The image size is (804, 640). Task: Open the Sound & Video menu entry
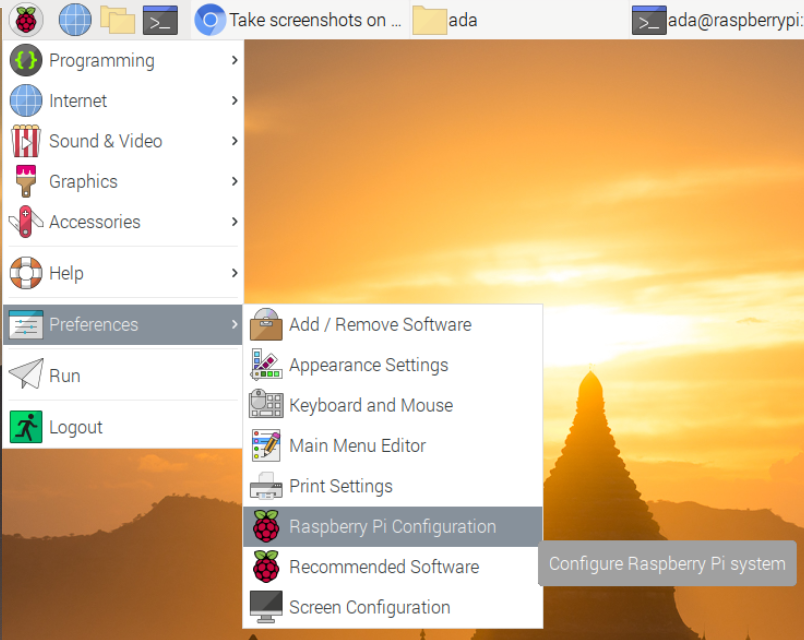pyautogui.click(x=100, y=141)
